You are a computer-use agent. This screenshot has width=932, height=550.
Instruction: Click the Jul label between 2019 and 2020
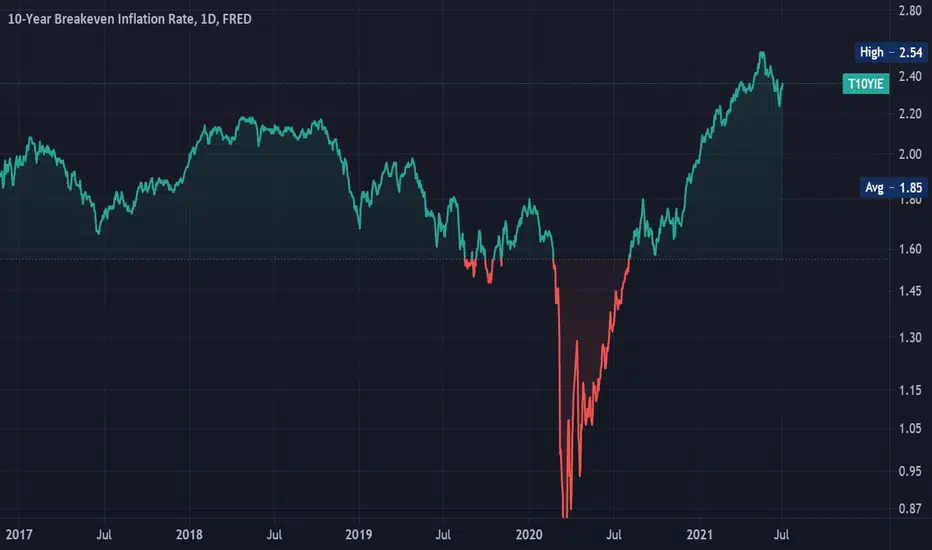tap(443, 535)
